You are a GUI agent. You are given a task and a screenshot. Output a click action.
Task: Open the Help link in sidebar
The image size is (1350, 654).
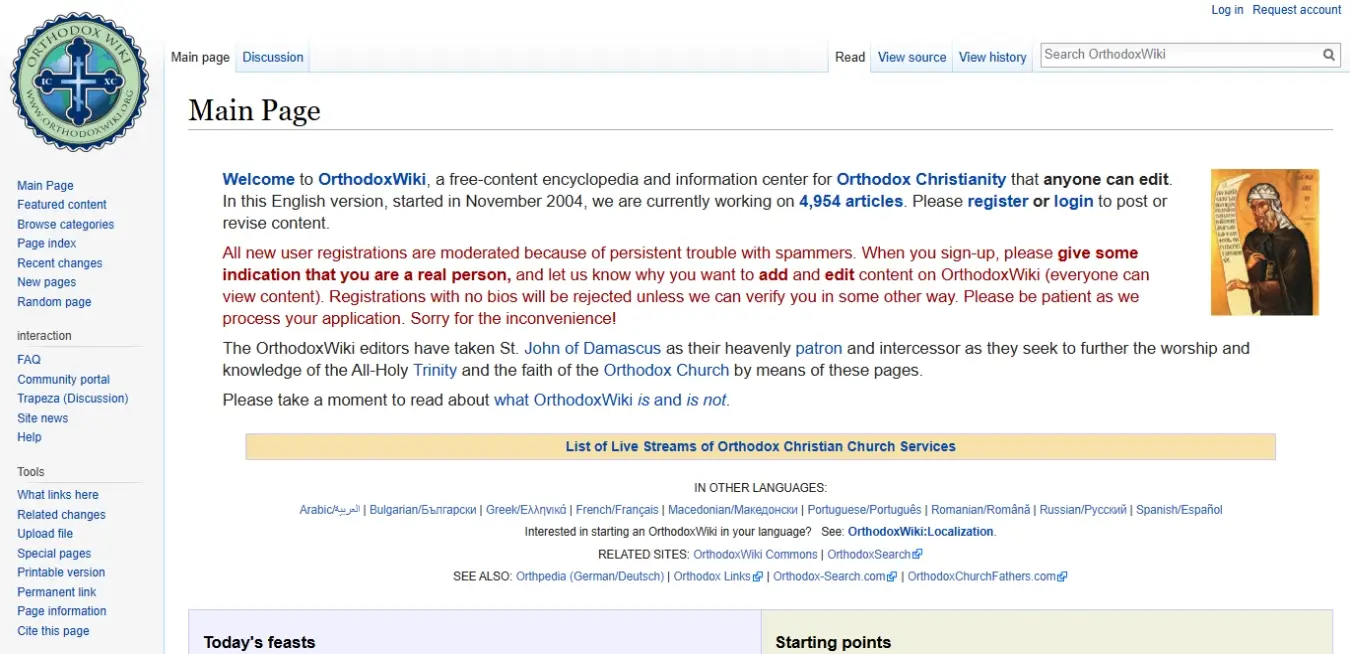(29, 437)
